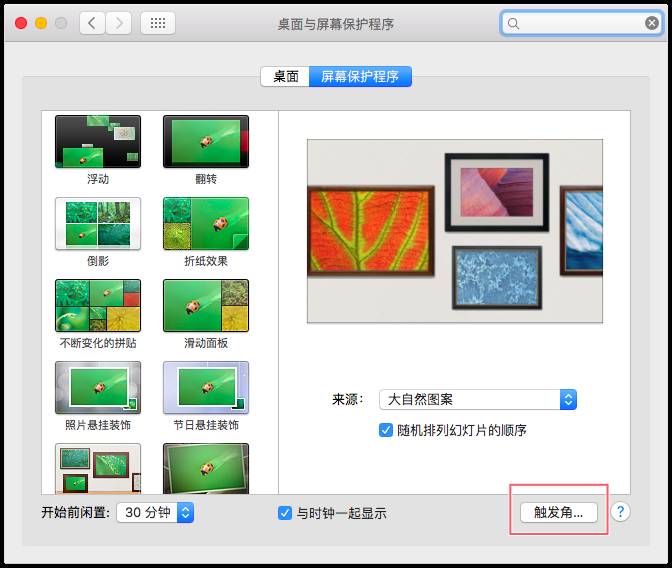Toggle 与时钟一起显示 checkbox
This screenshot has height=568, width=672.
point(285,513)
